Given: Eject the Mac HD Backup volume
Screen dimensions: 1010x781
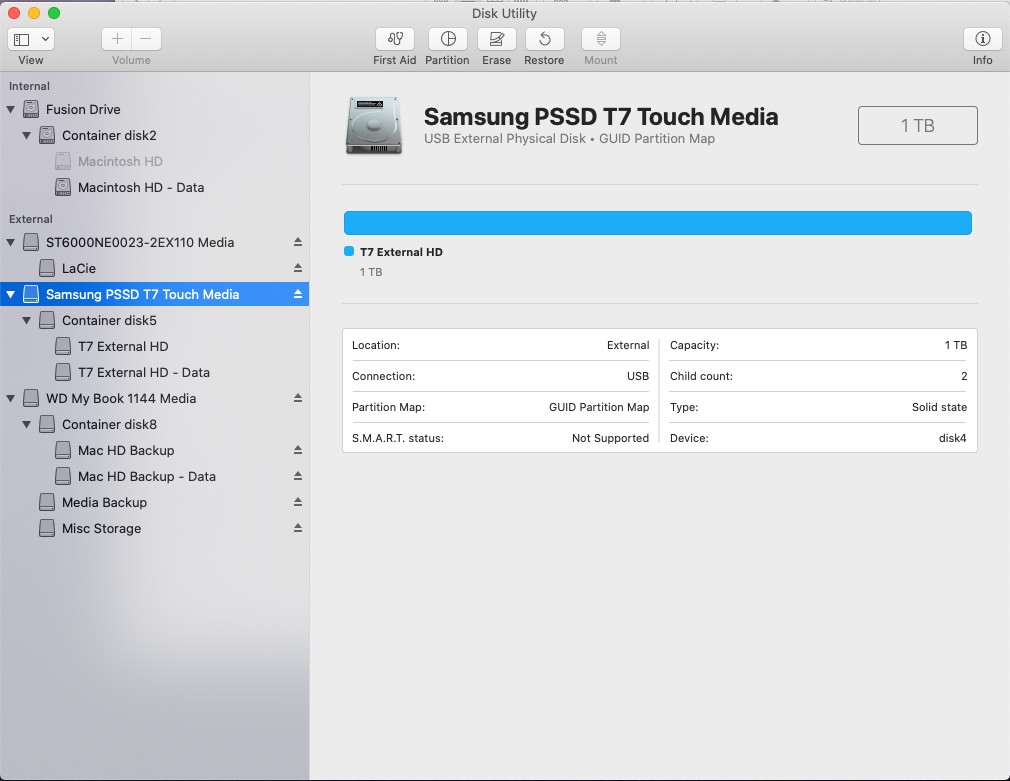Looking at the screenshot, I should click(x=298, y=450).
